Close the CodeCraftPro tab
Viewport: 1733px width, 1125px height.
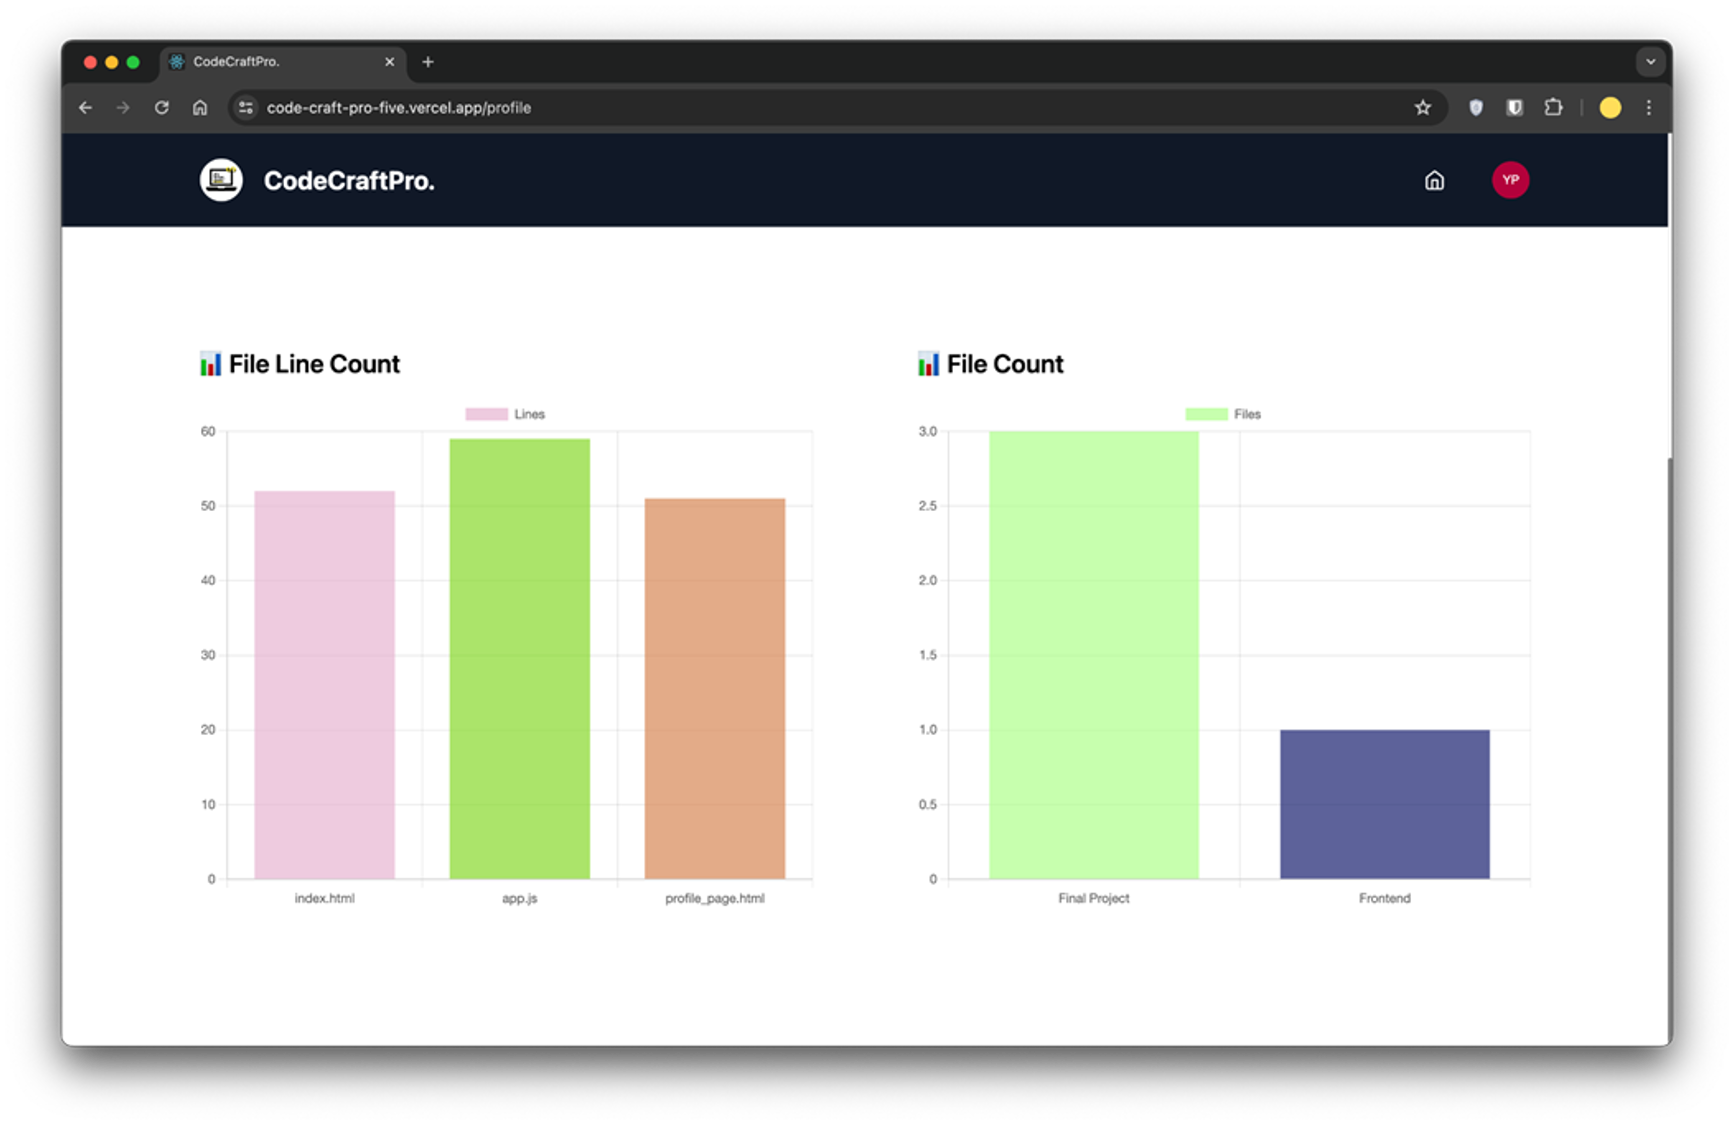[x=389, y=62]
